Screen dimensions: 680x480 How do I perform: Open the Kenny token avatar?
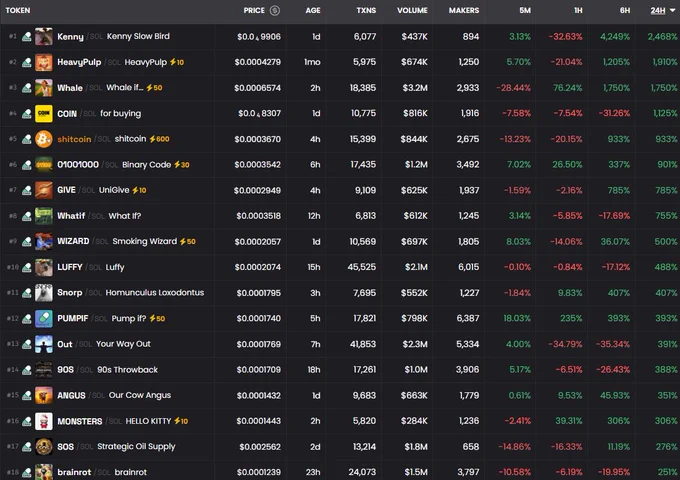tap(44, 36)
